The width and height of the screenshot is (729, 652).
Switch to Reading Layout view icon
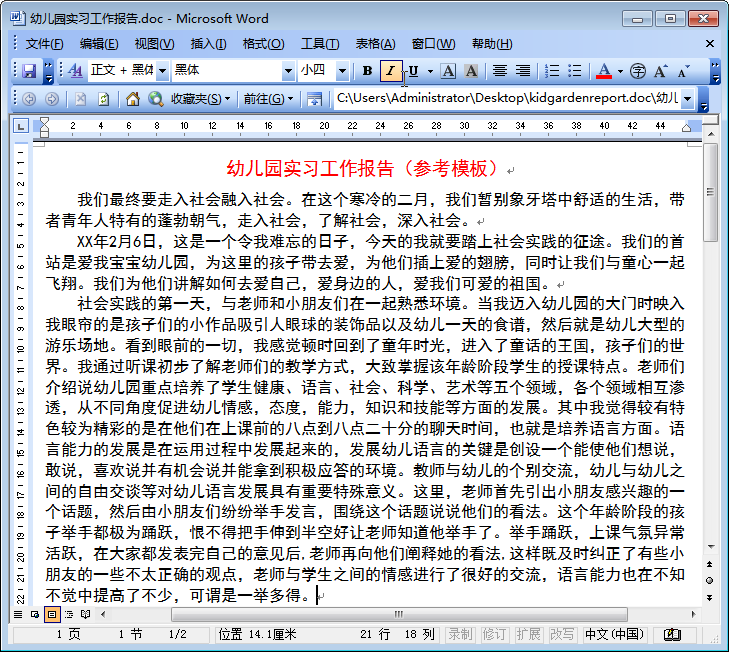(86, 614)
